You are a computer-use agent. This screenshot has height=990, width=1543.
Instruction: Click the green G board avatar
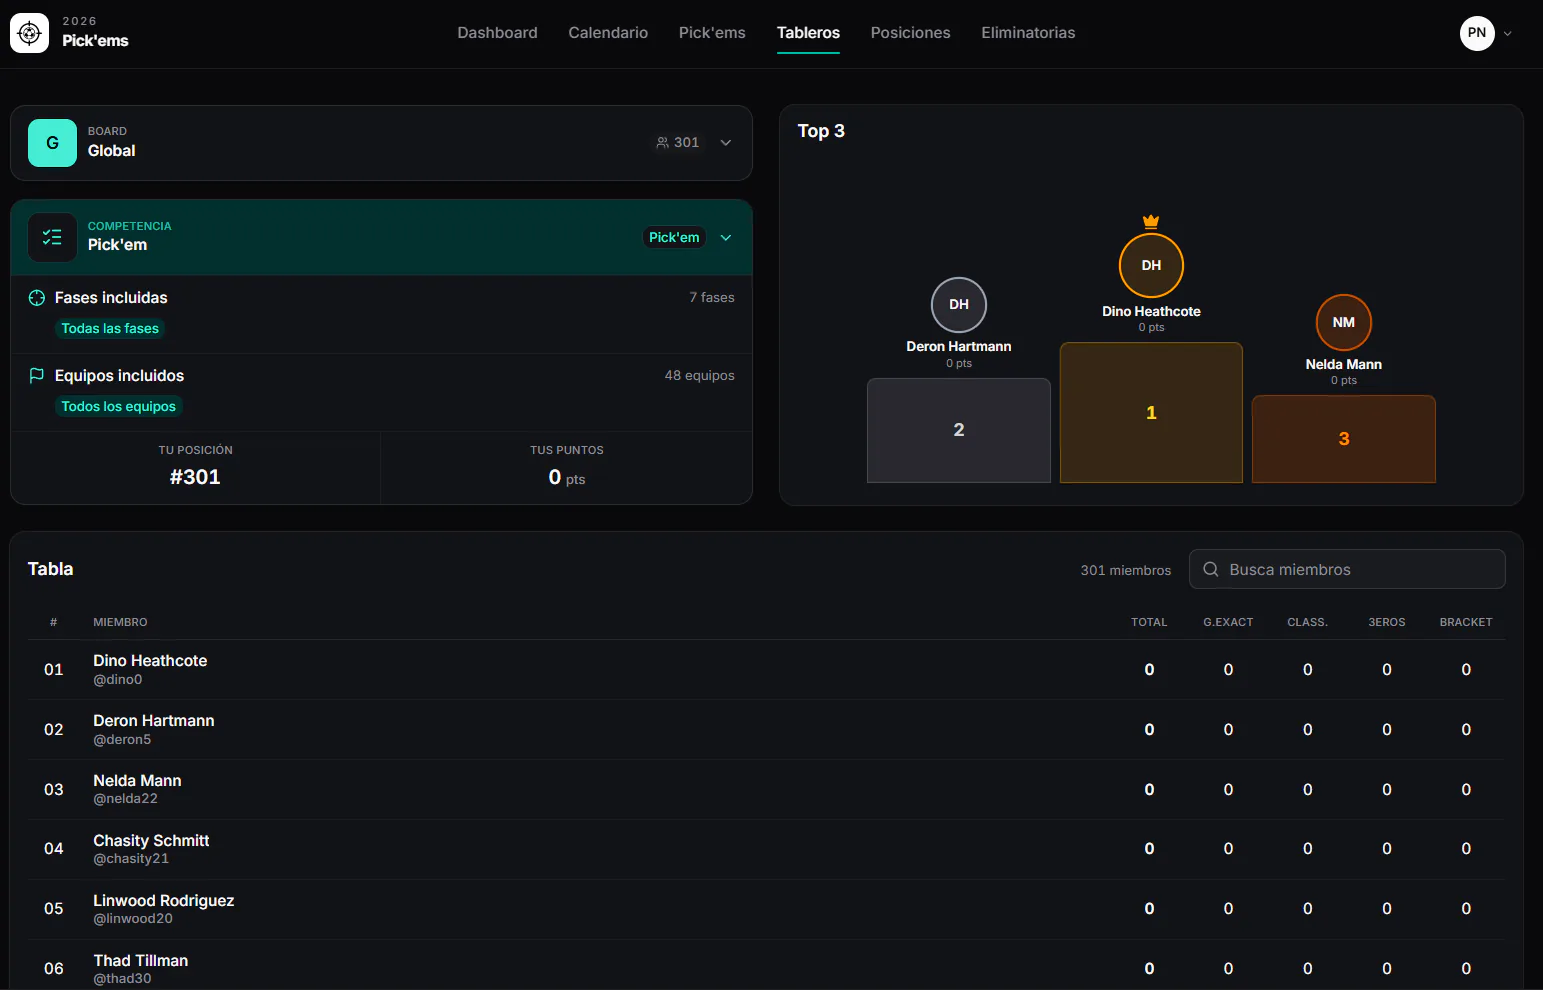[x=52, y=143]
